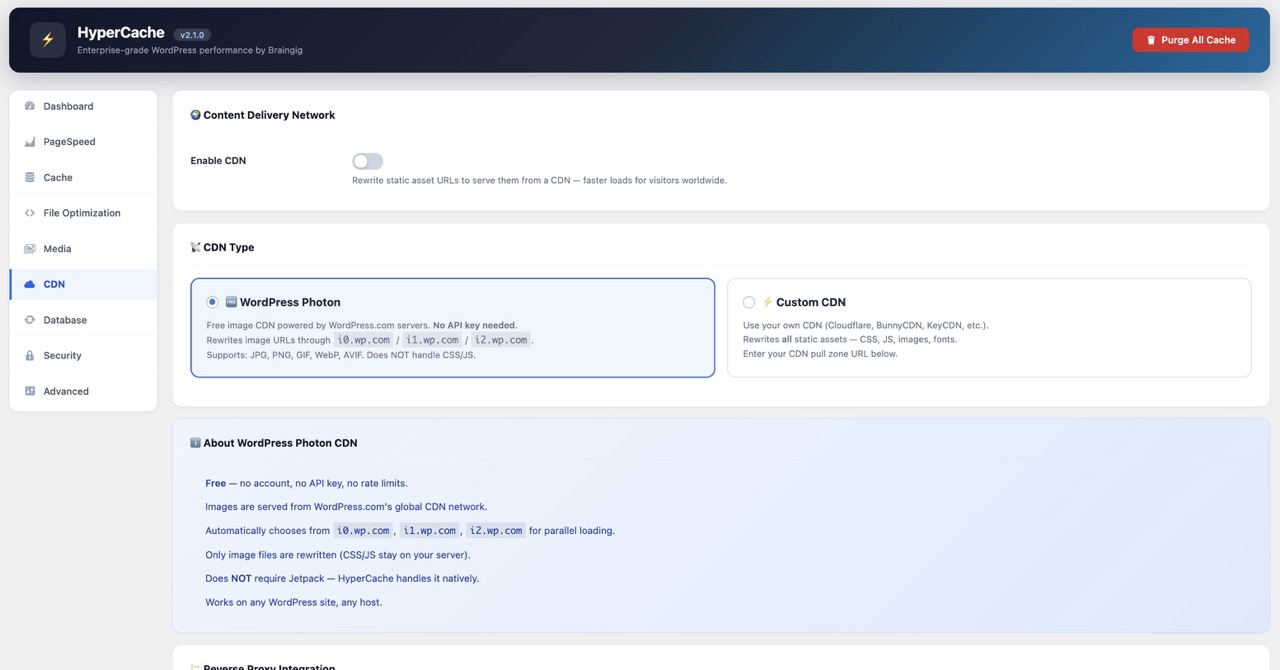The image size is (1280, 670).
Task: Click the Cache database stack icon
Action: point(30,177)
